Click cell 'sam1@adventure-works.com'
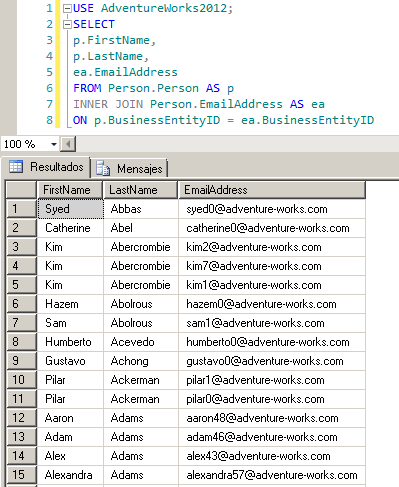This screenshot has height=487, width=399. point(272,323)
